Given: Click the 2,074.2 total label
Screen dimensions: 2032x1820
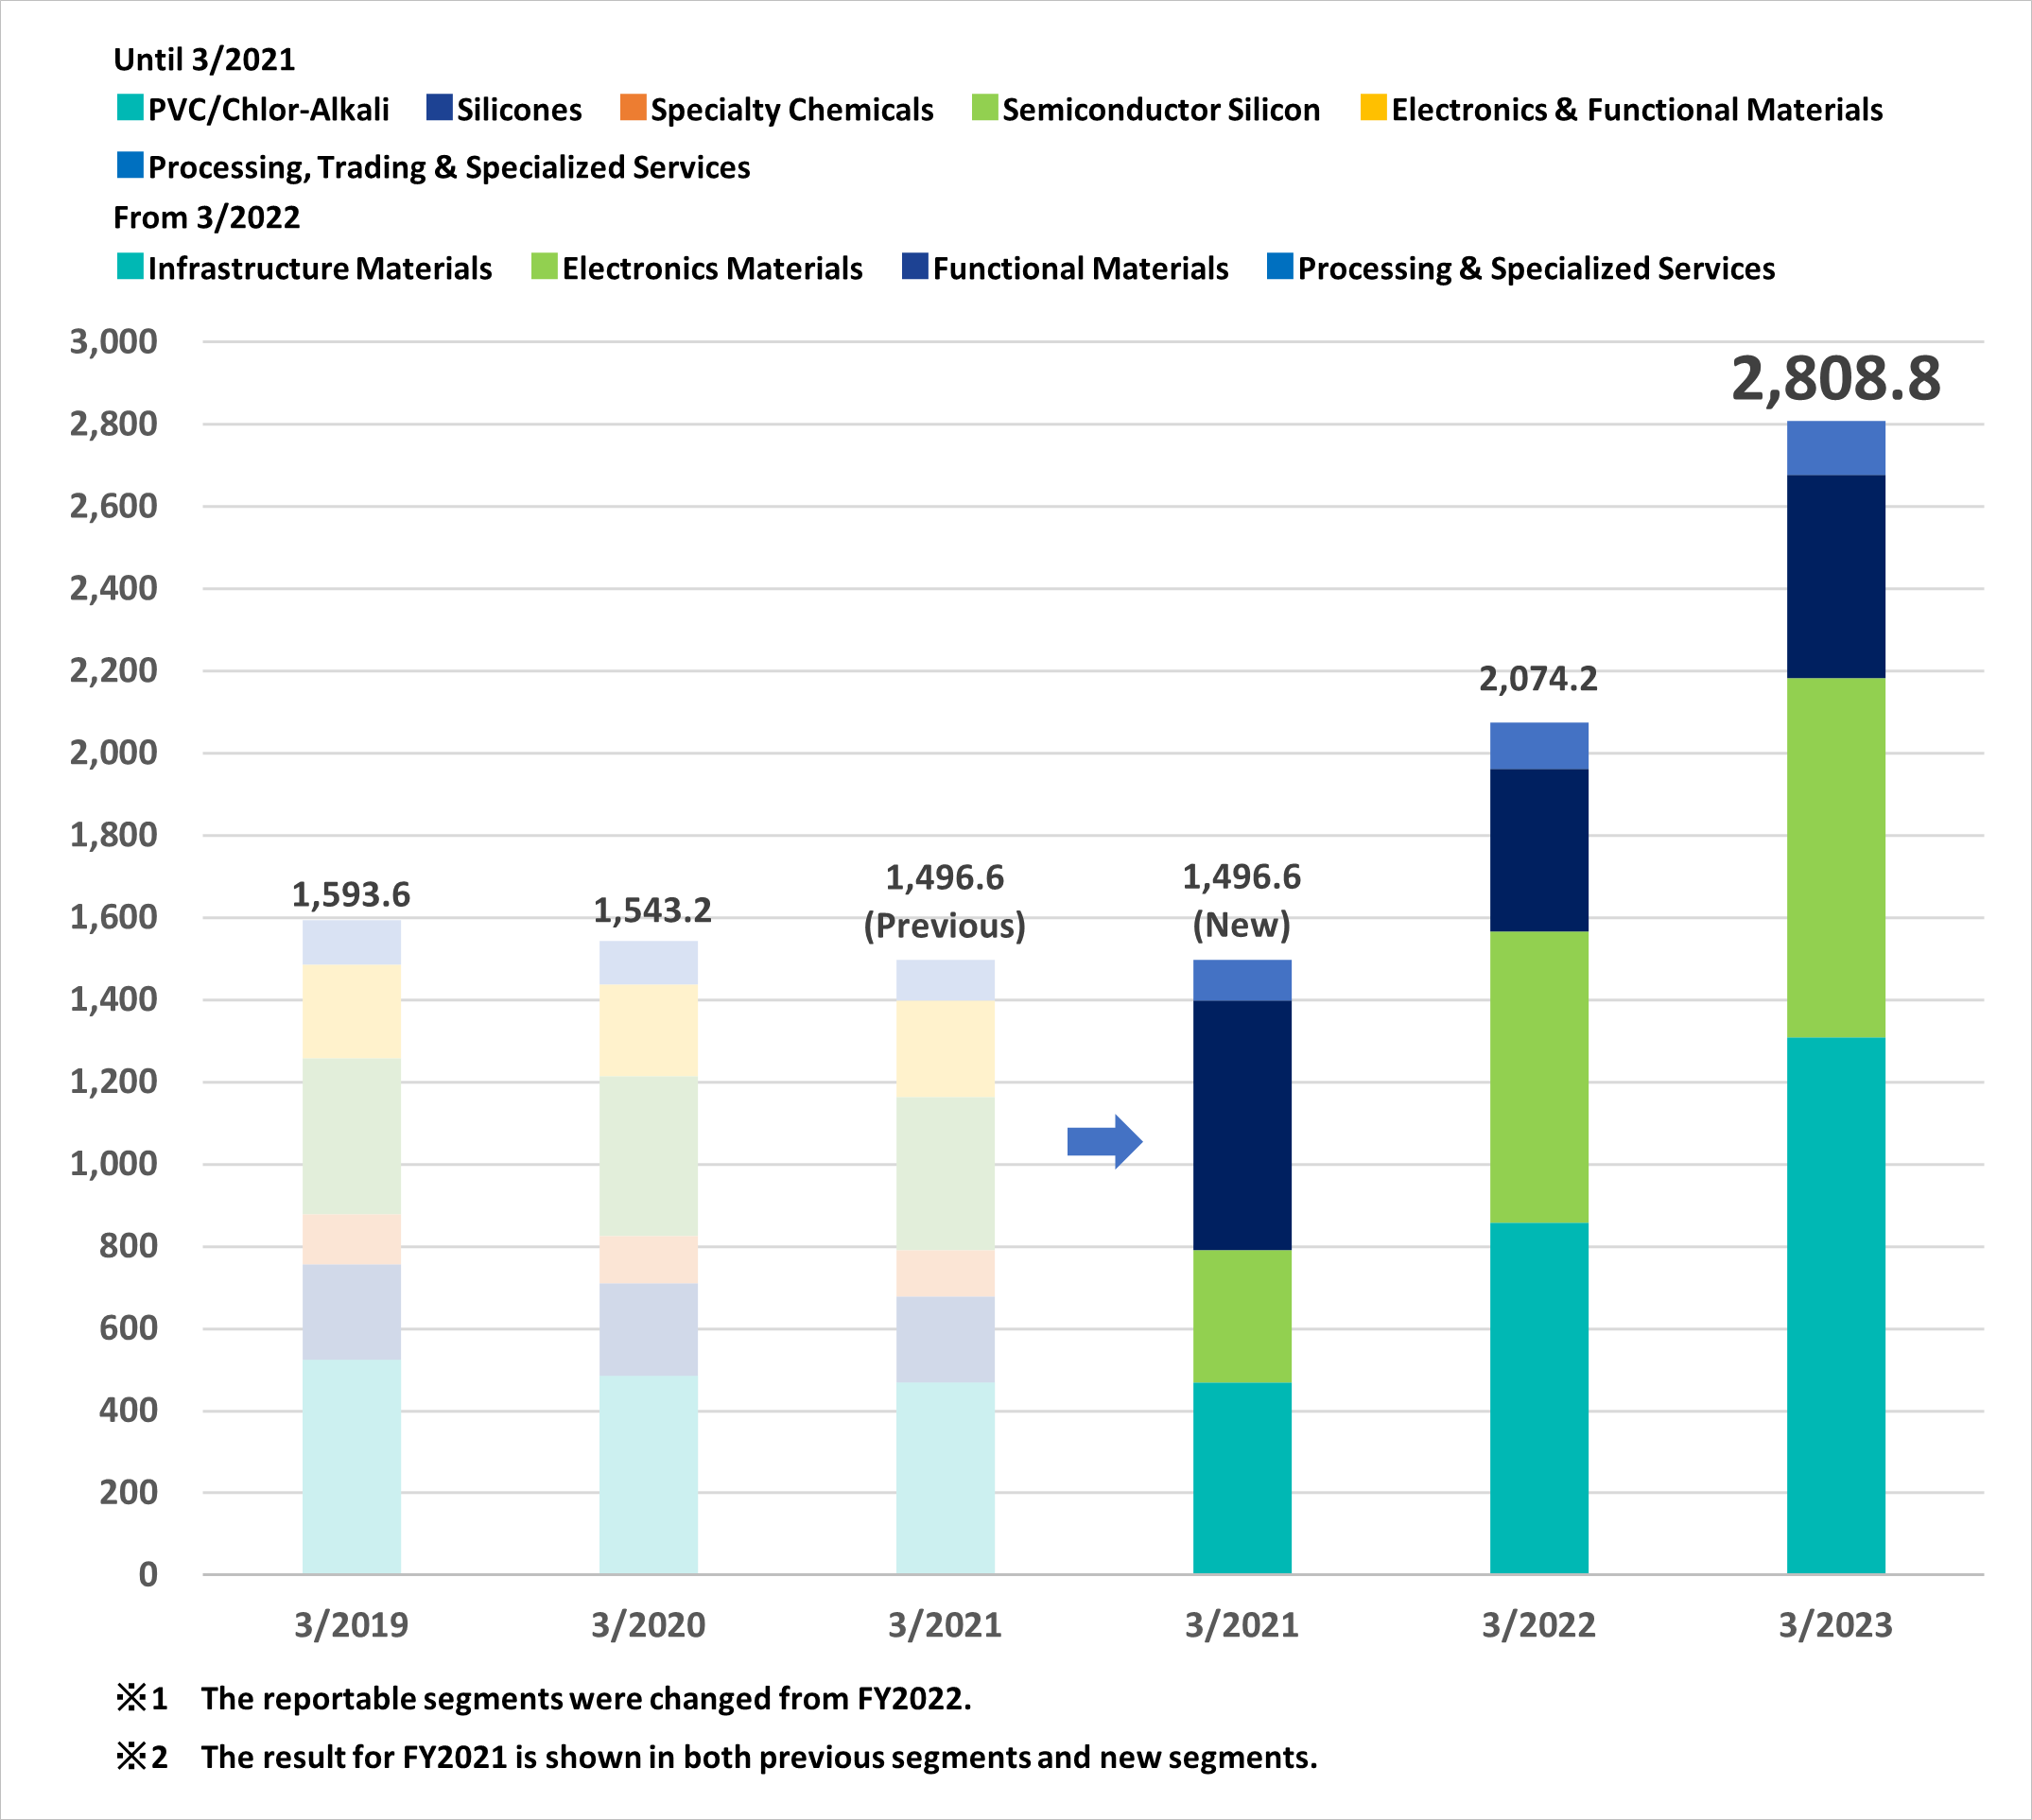Looking at the screenshot, I should pos(1538,679).
